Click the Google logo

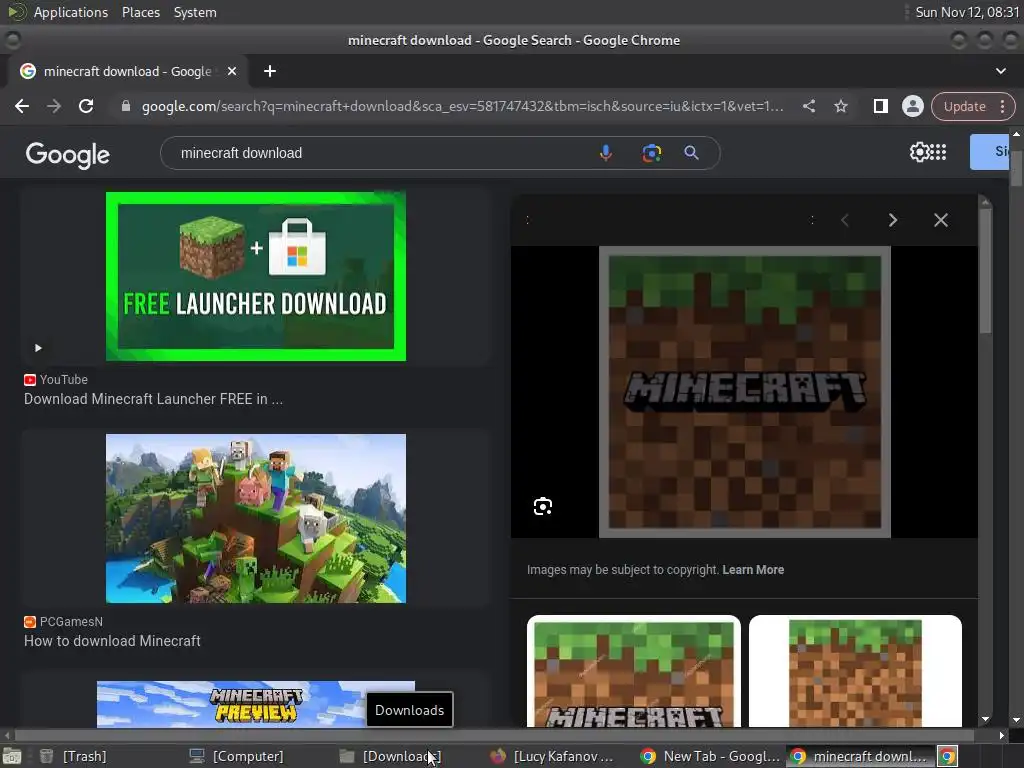click(x=68, y=155)
